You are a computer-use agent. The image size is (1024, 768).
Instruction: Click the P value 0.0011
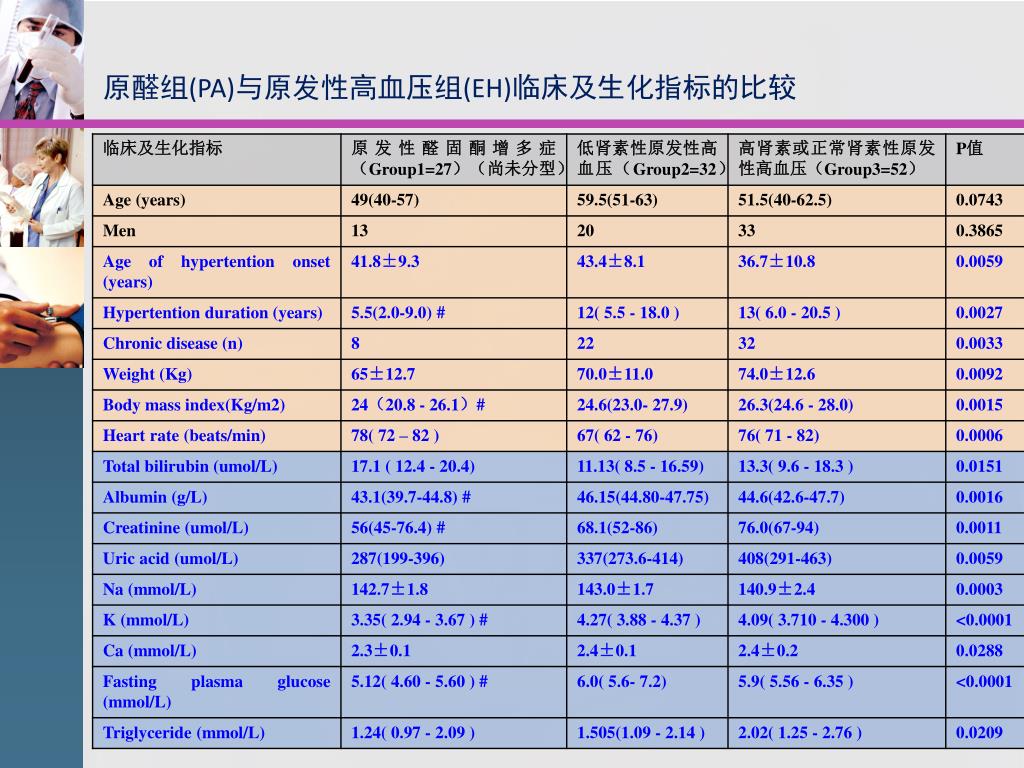(x=978, y=528)
